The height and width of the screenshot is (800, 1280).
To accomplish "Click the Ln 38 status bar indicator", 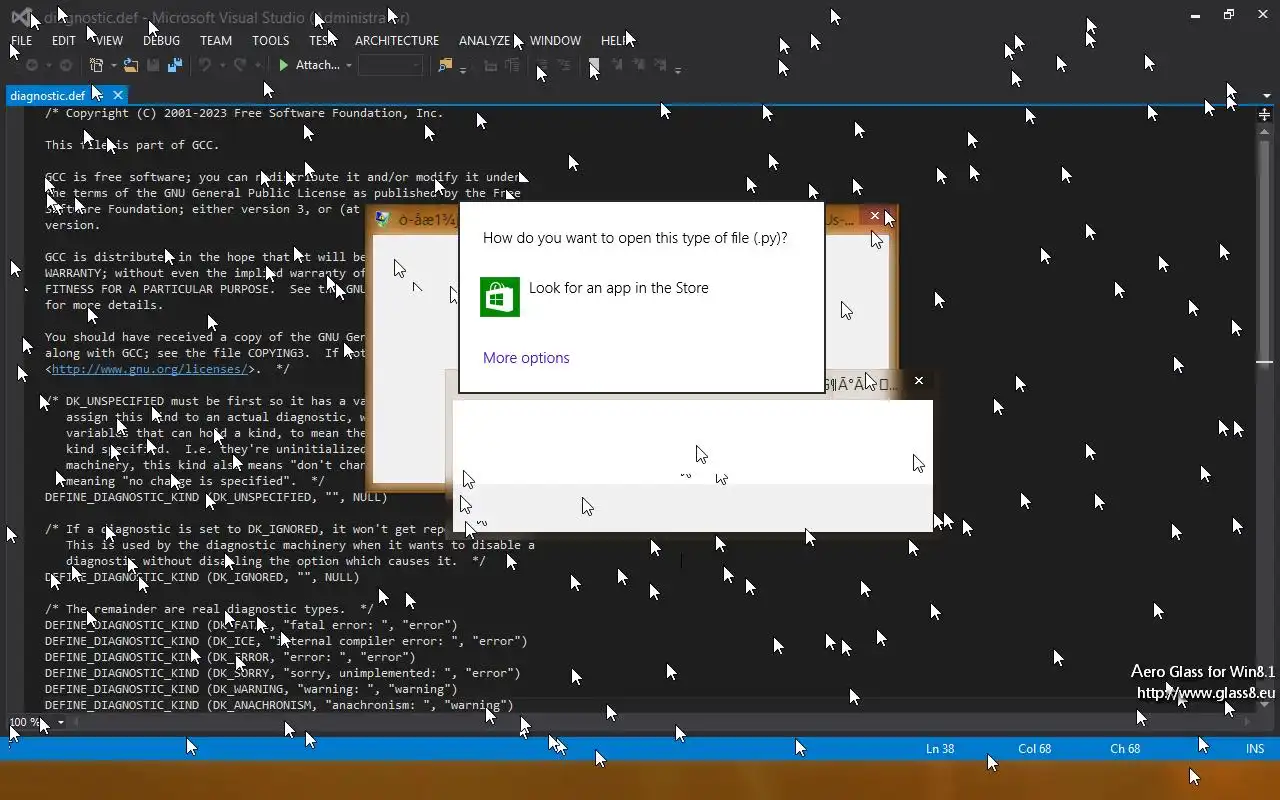I will (940, 748).
